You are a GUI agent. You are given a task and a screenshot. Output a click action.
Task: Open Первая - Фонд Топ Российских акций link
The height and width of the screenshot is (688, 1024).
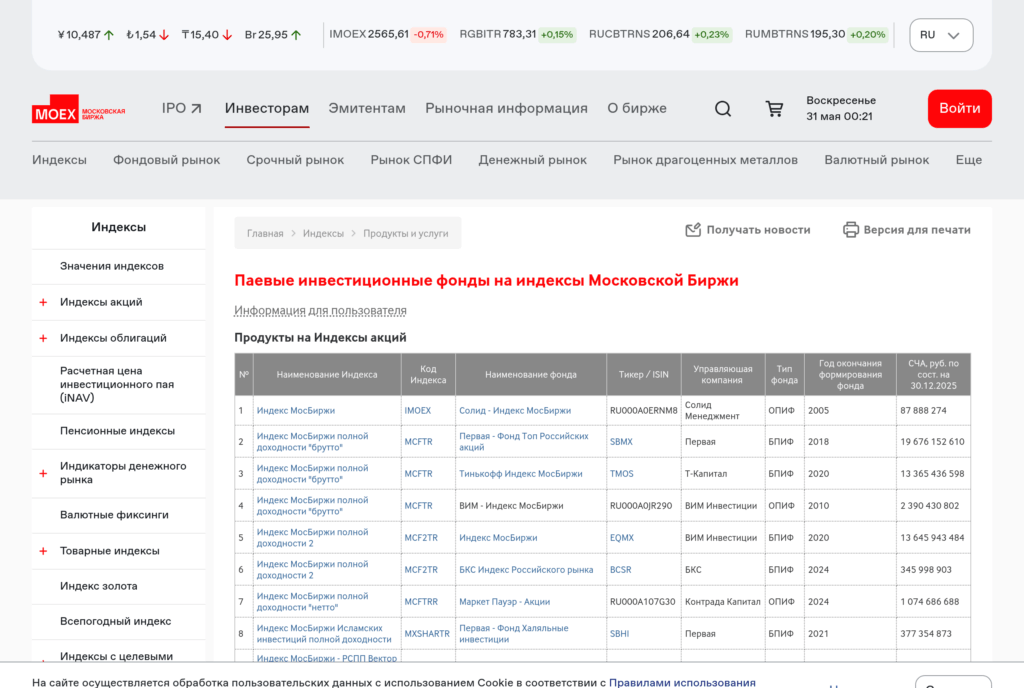pyautogui.click(x=524, y=442)
